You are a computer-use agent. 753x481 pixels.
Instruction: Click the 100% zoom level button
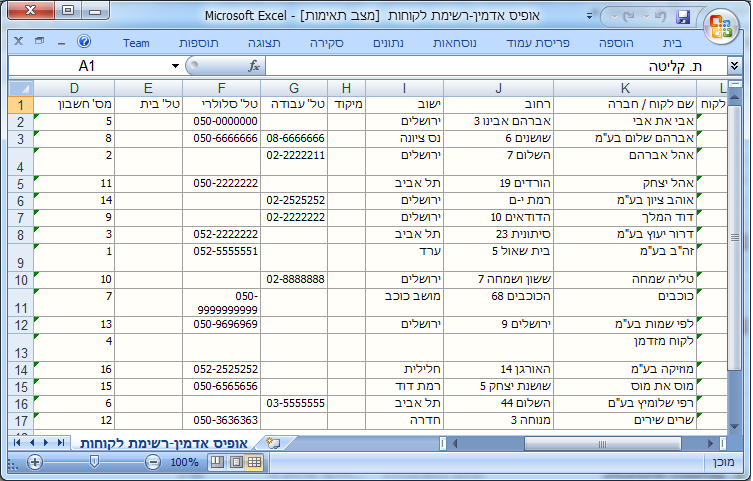point(184,463)
